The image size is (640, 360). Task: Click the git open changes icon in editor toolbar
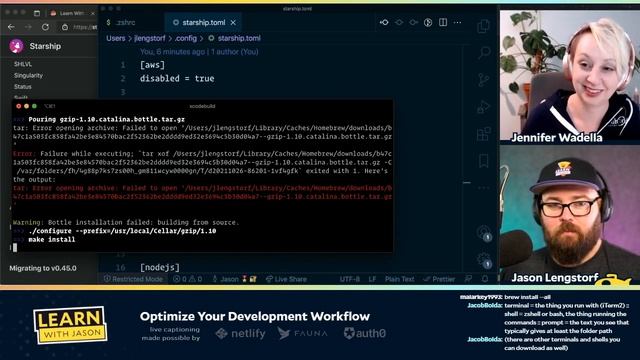tap(384, 22)
